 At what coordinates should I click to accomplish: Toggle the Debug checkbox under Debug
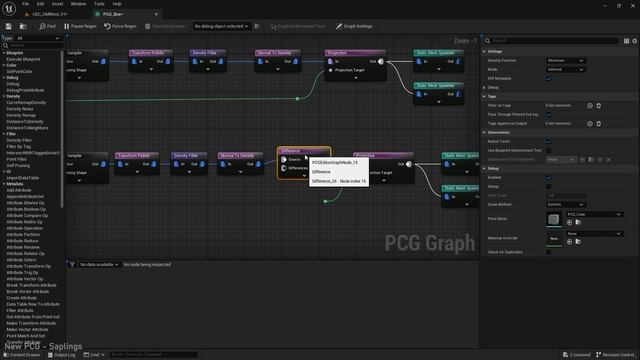[549, 187]
